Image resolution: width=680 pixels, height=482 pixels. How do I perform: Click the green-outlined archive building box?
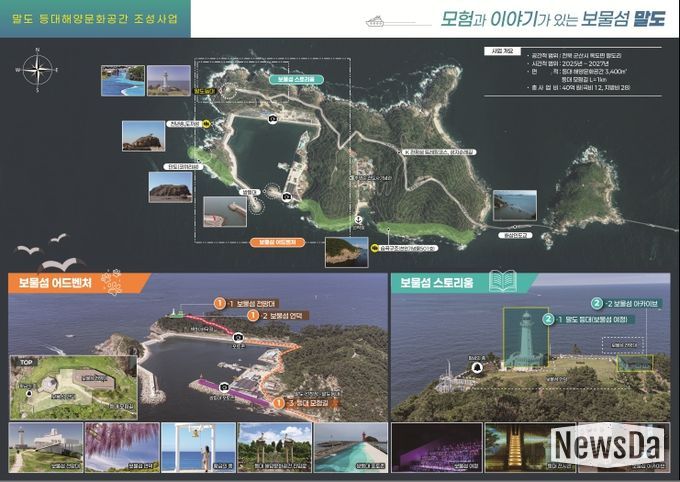click(634, 363)
